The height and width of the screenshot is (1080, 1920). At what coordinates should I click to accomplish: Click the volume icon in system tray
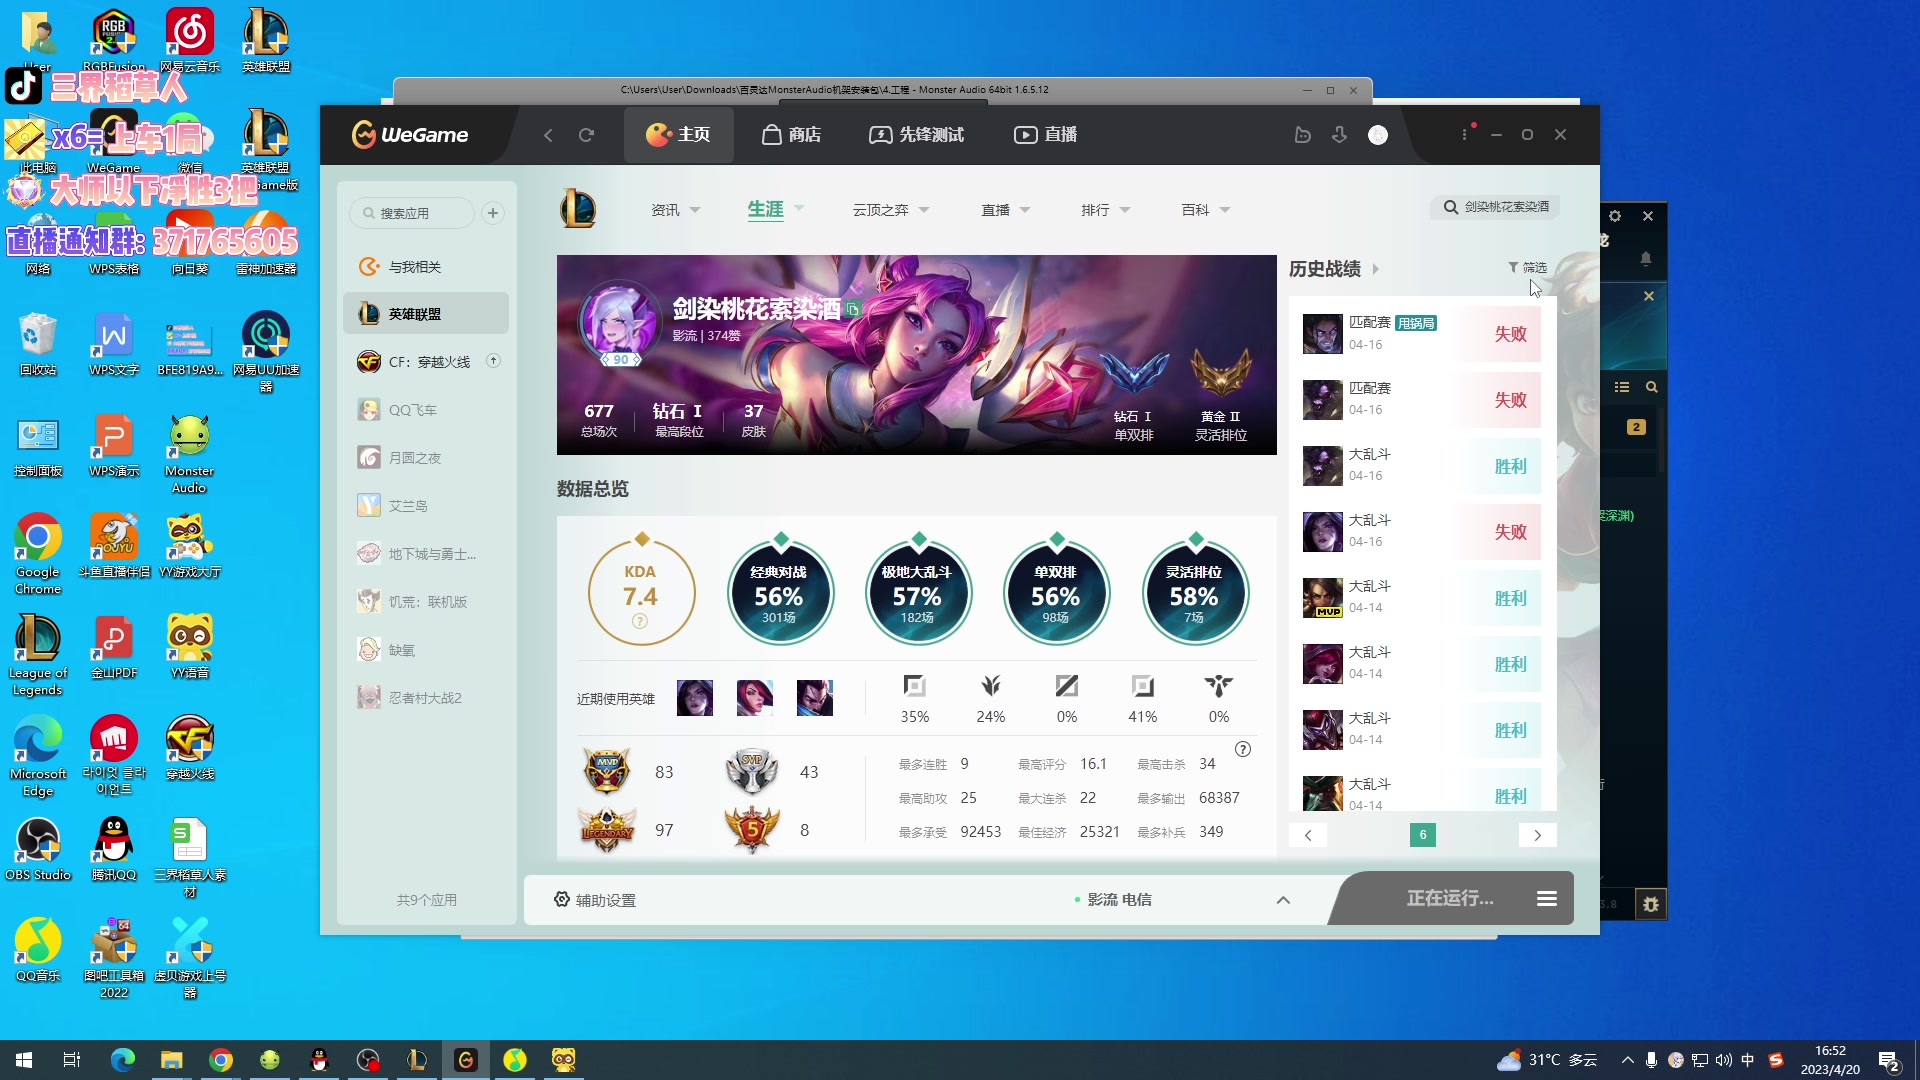pos(1723,1060)
